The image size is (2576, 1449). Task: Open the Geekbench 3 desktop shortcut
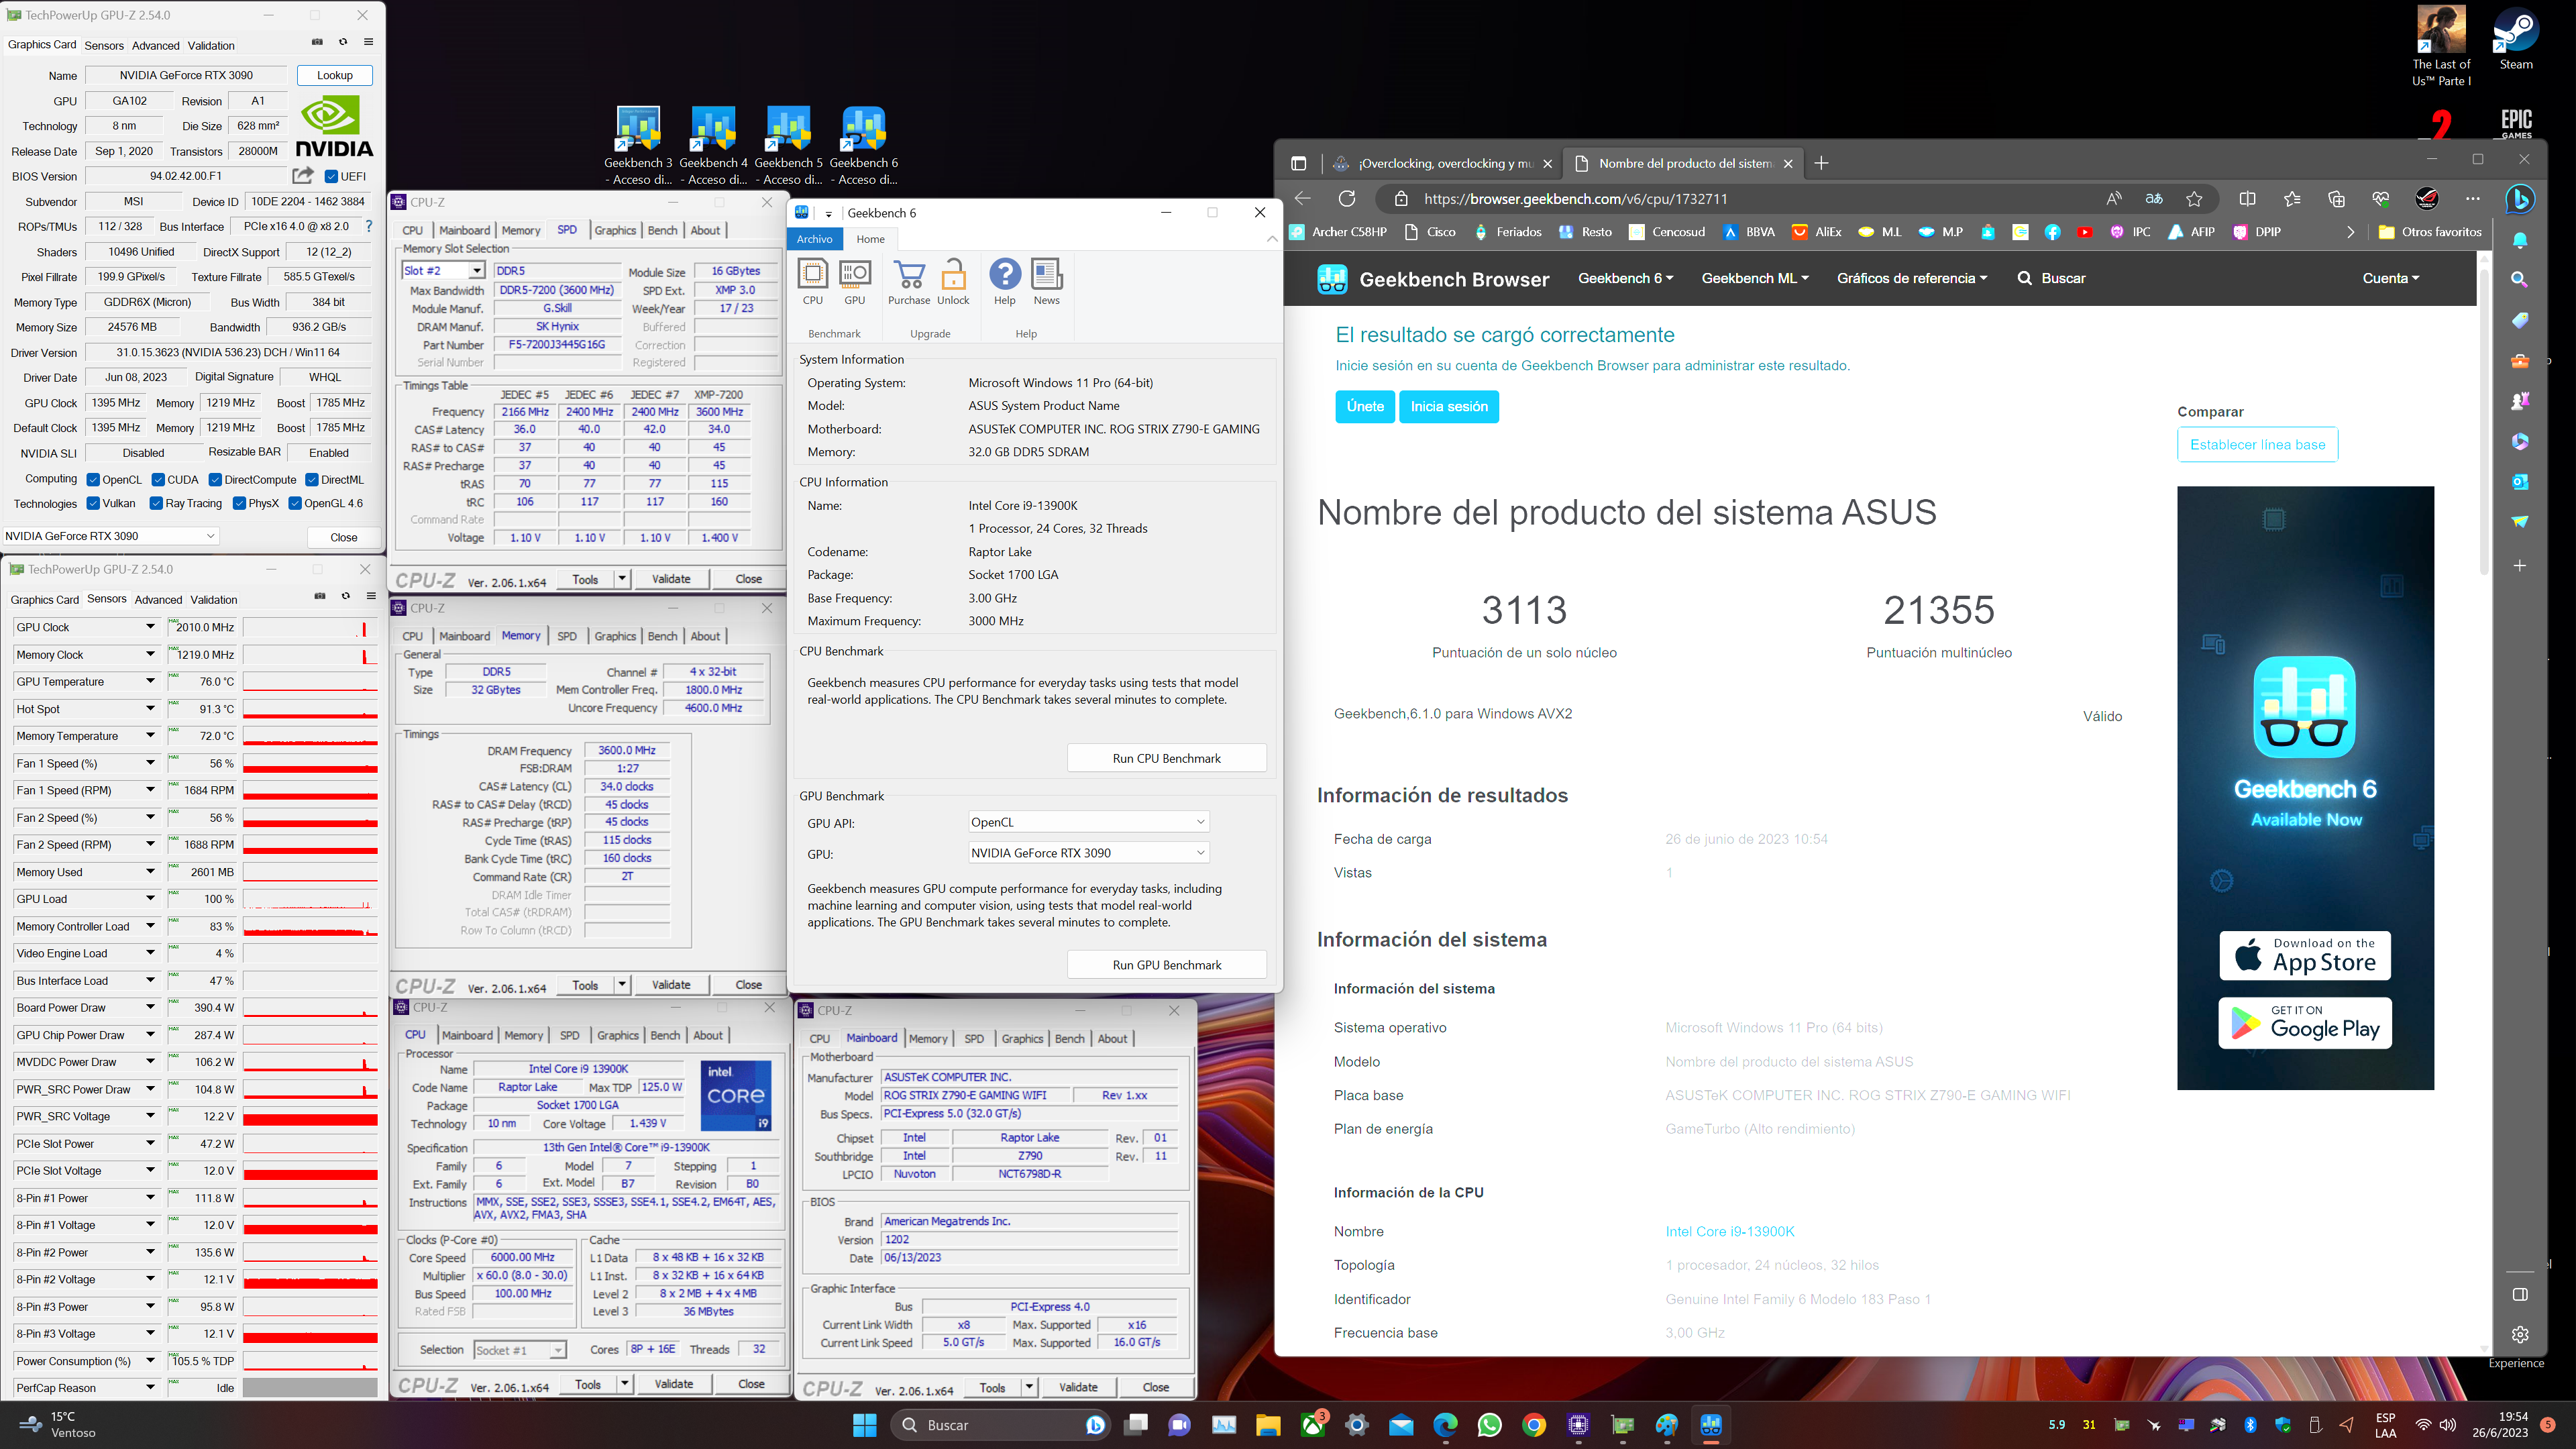638,145
